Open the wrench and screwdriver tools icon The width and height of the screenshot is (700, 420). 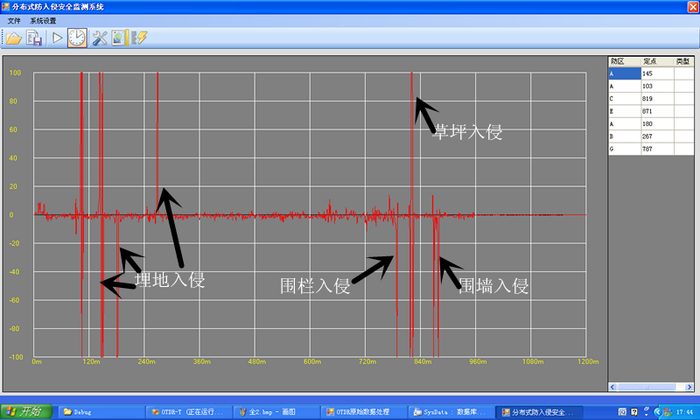tap(100, 38)
